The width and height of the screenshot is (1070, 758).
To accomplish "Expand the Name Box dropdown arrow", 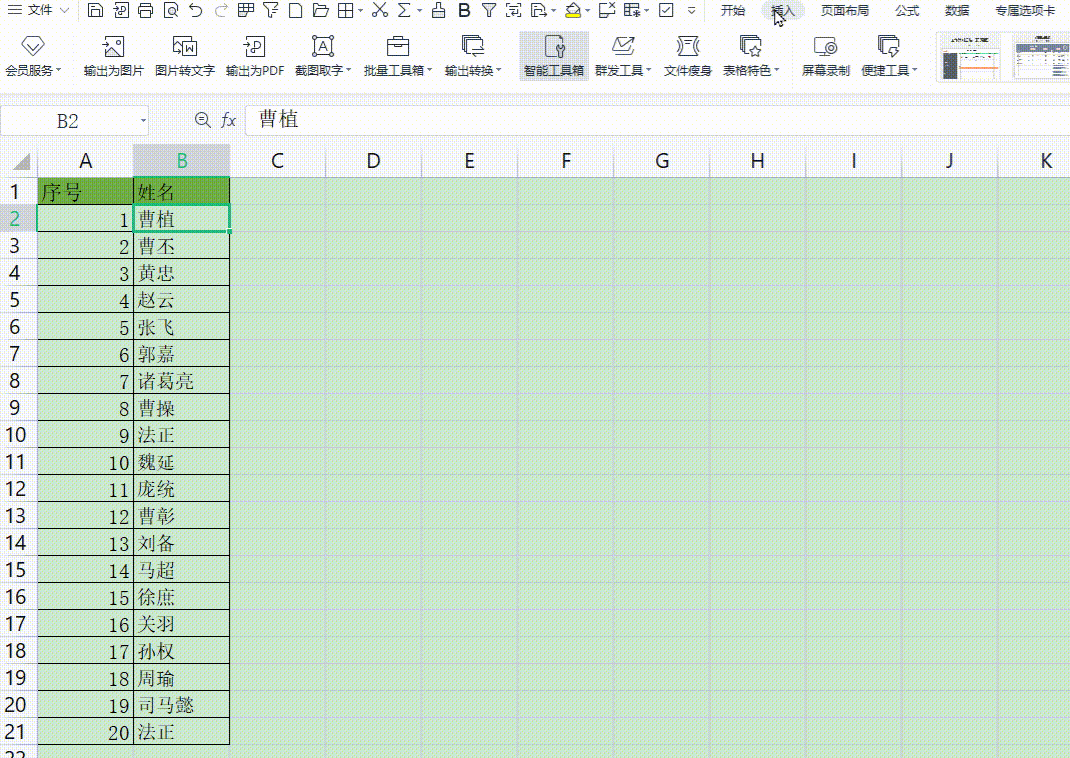I will coord(143,121).
